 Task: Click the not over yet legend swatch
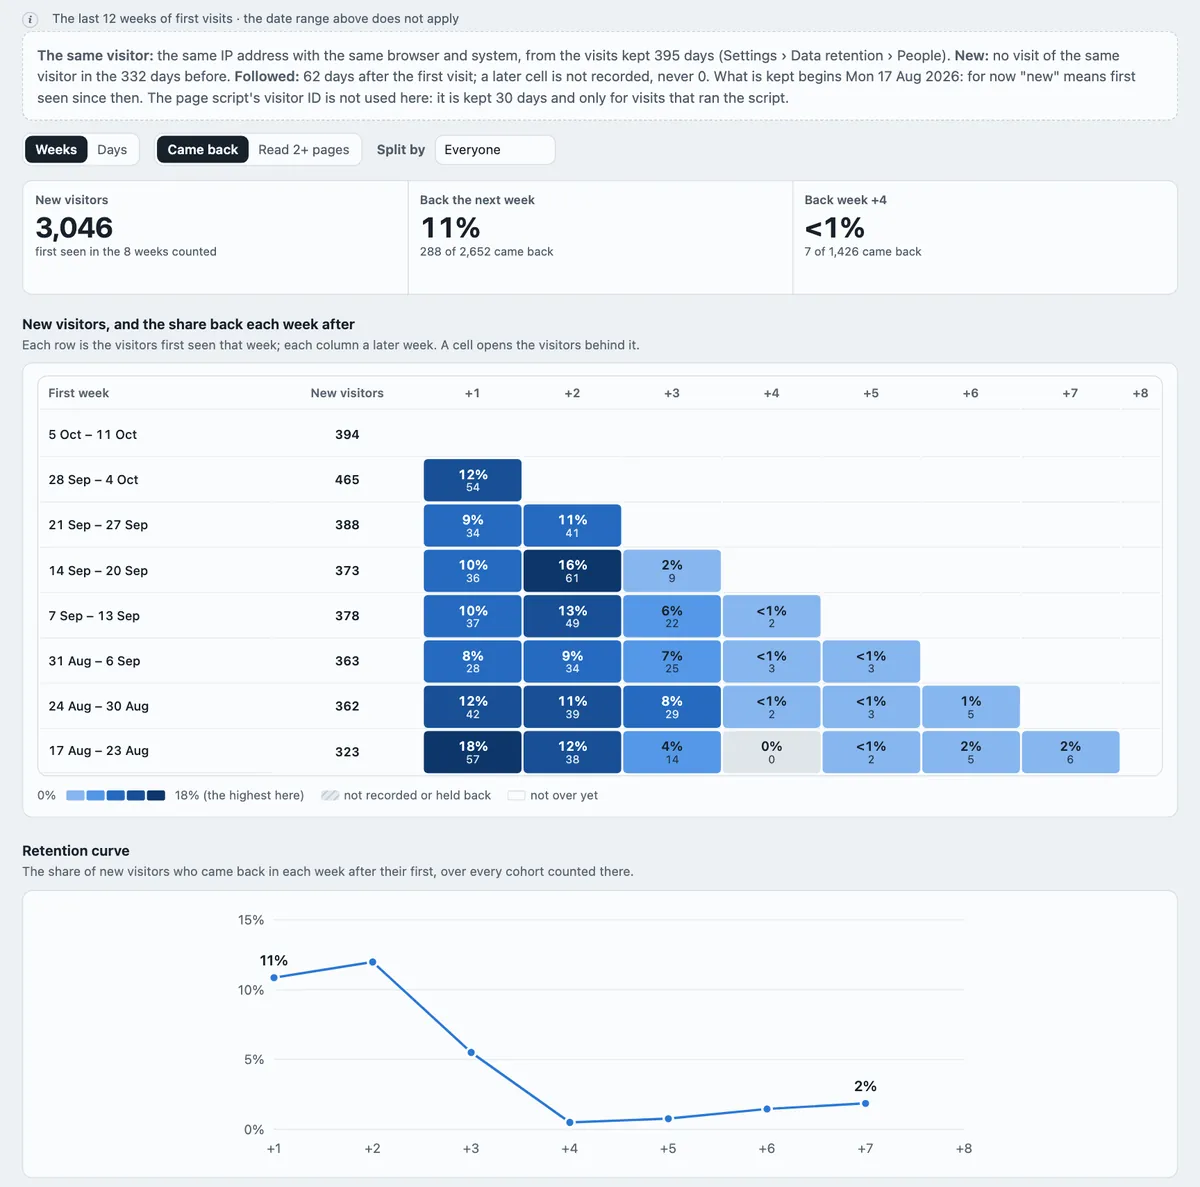tap(516, 796)
